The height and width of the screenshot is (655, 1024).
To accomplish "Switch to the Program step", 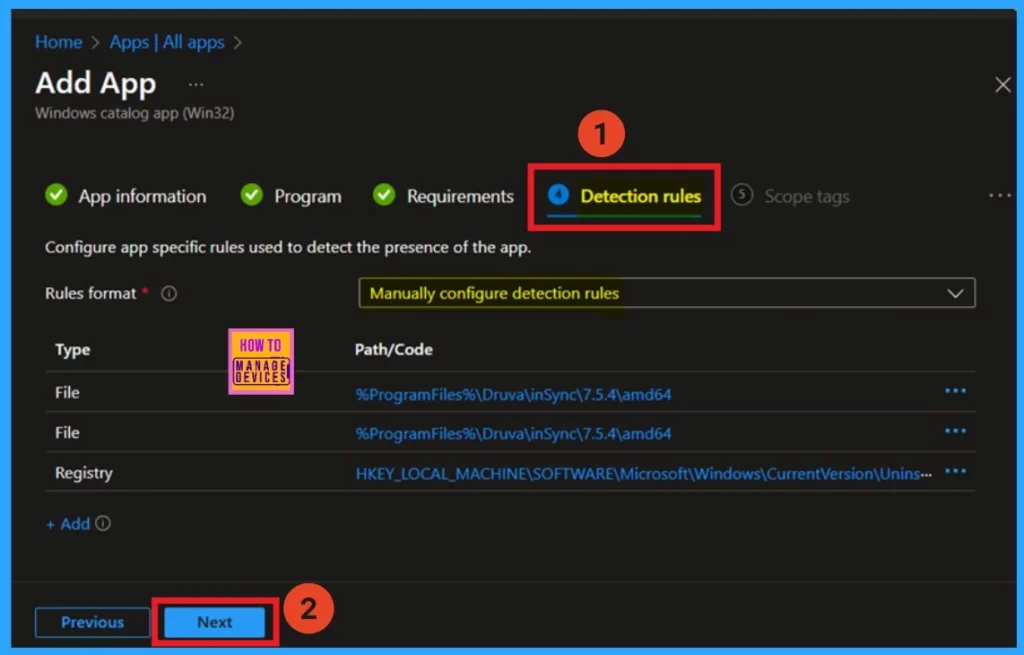I will click(291, 196).
